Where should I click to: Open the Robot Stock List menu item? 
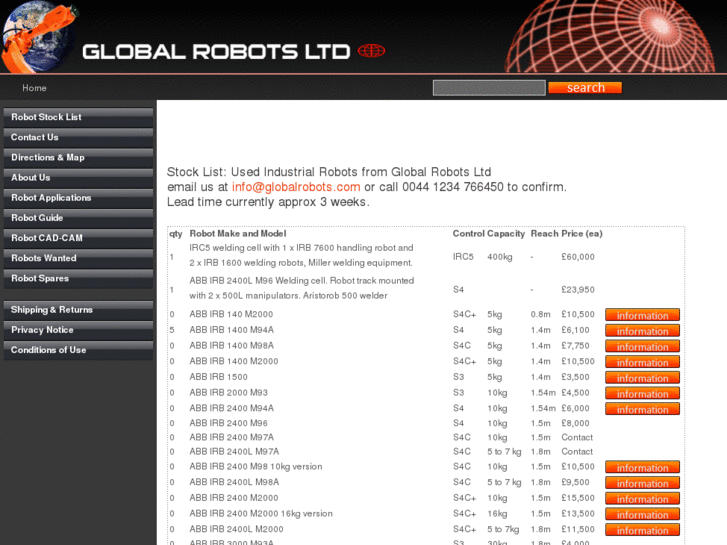[x=78, y=117]
